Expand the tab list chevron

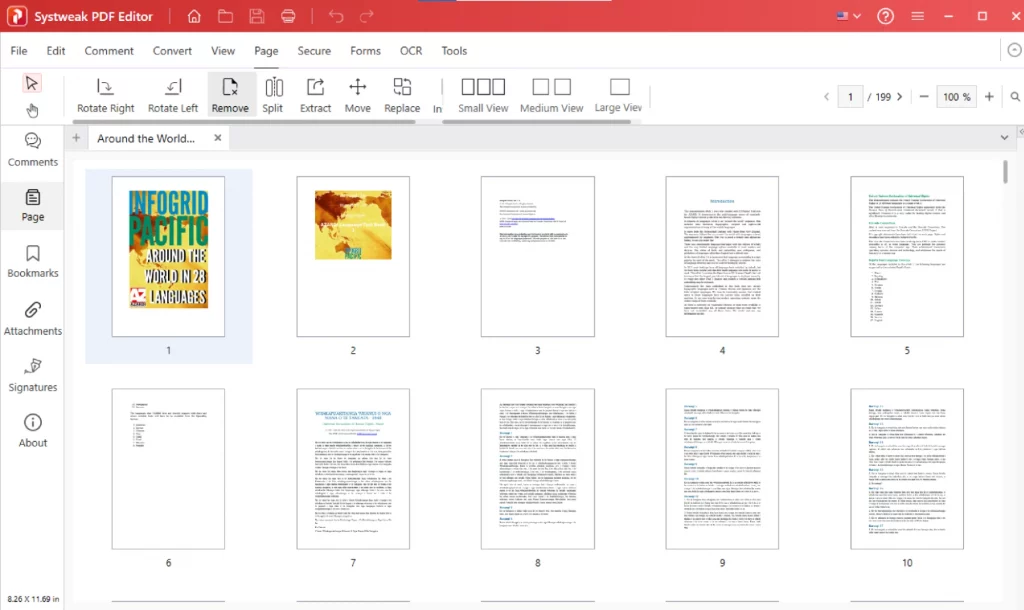point(1005,138)
